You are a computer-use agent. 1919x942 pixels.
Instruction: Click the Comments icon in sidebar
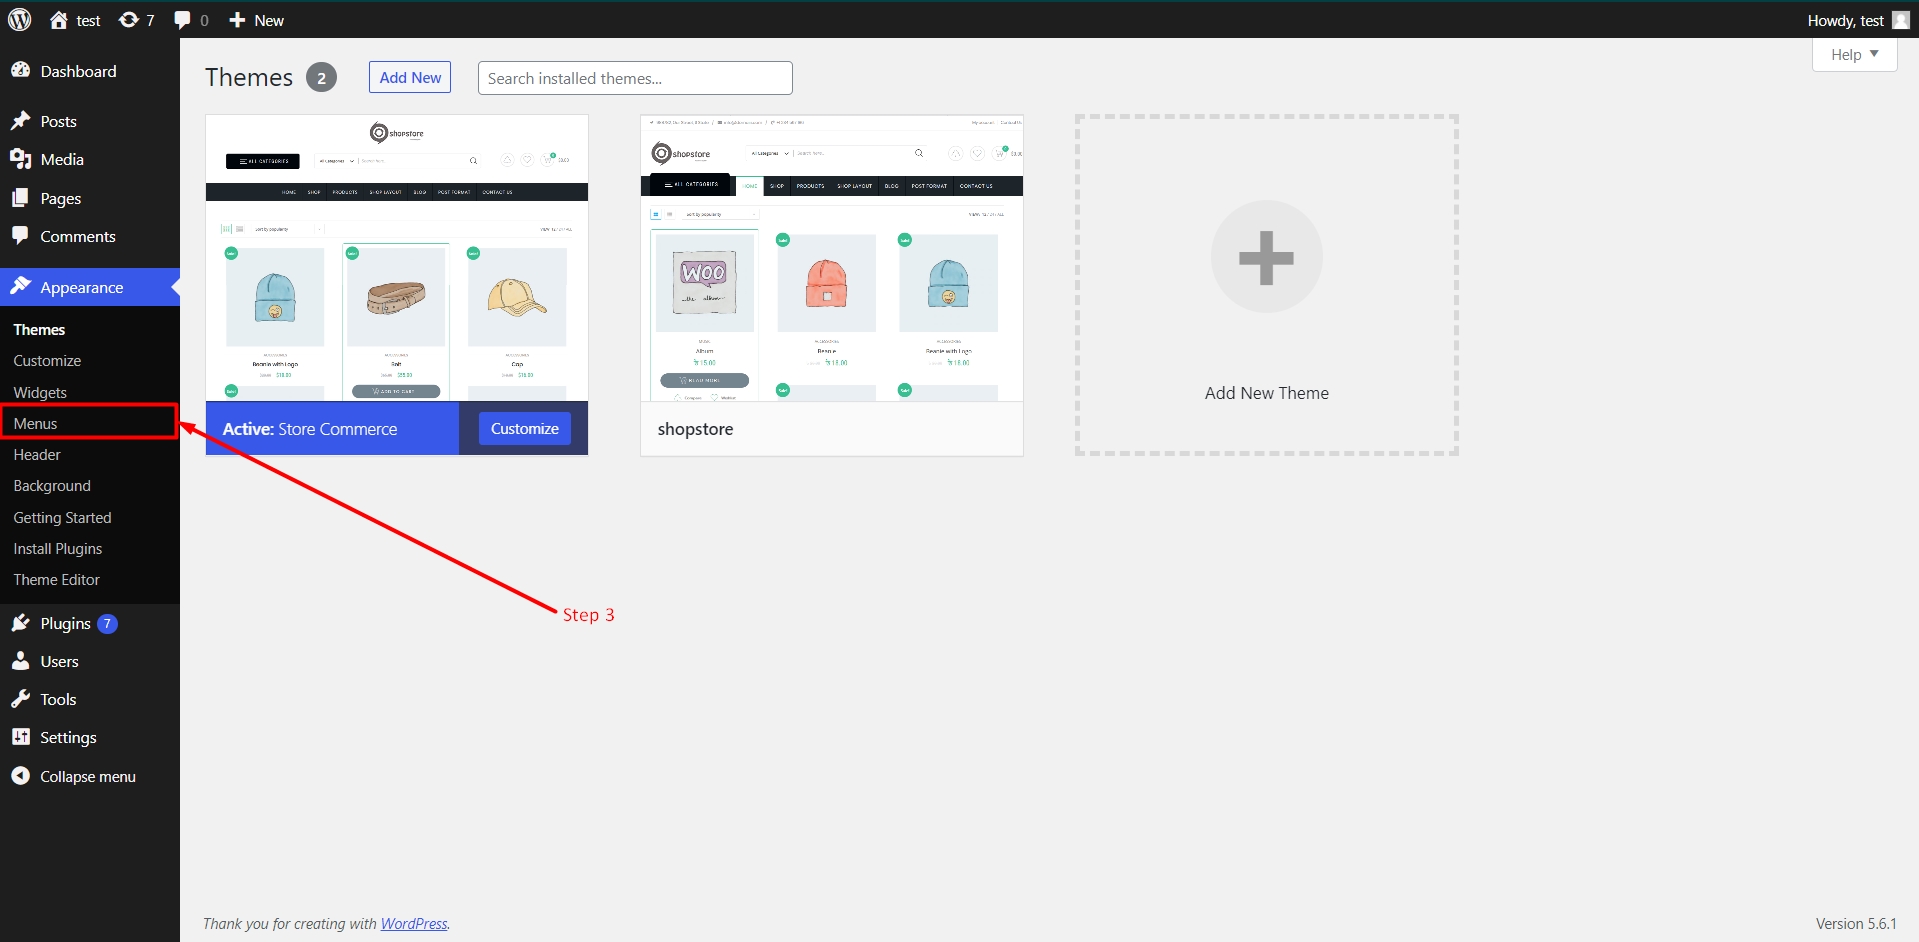[x=20, y=236]
